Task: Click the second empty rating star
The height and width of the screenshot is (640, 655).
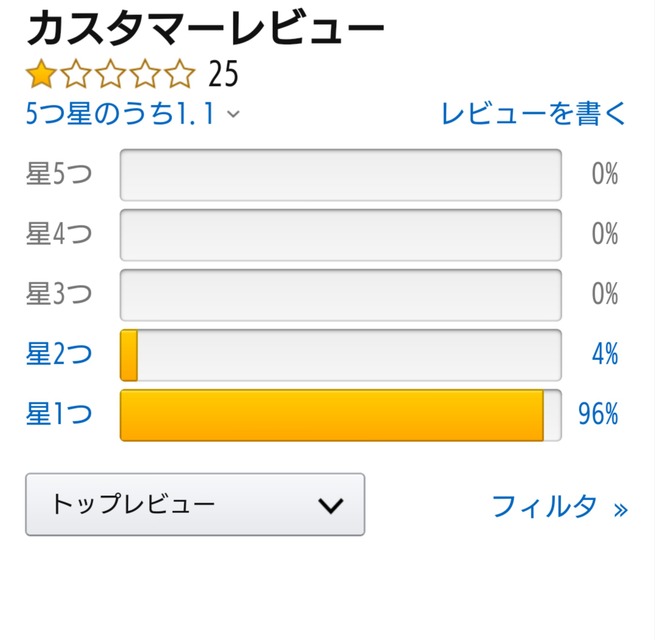Action: [76, 74]
